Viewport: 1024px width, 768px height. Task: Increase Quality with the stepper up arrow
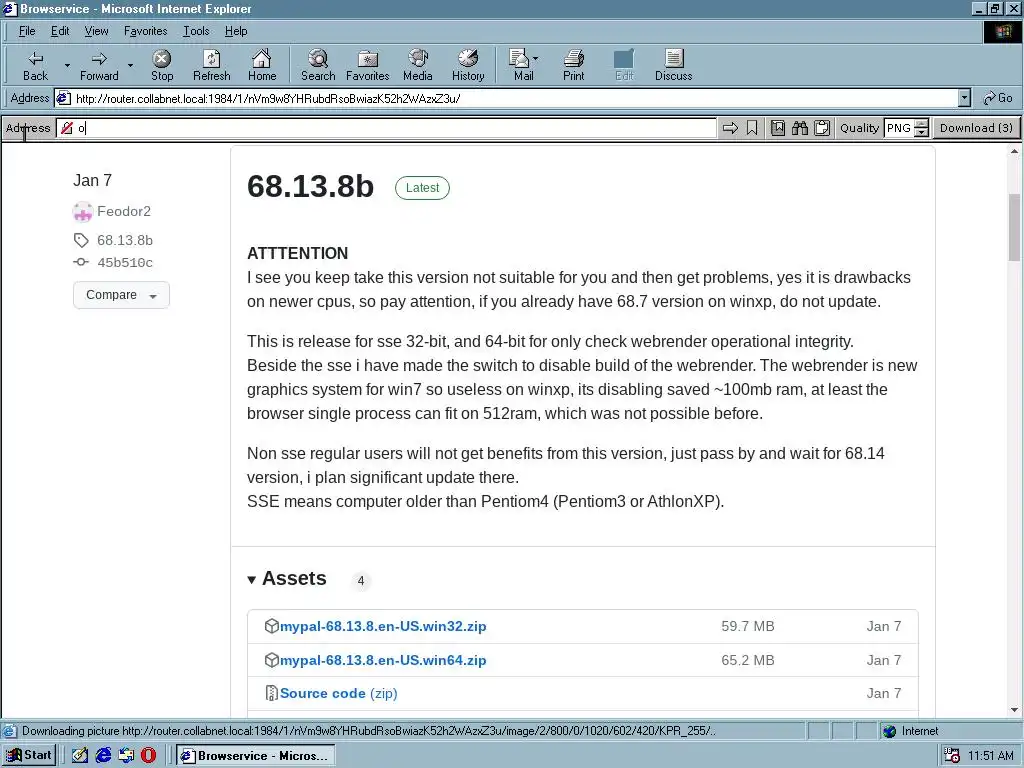[x=921, y=123]
